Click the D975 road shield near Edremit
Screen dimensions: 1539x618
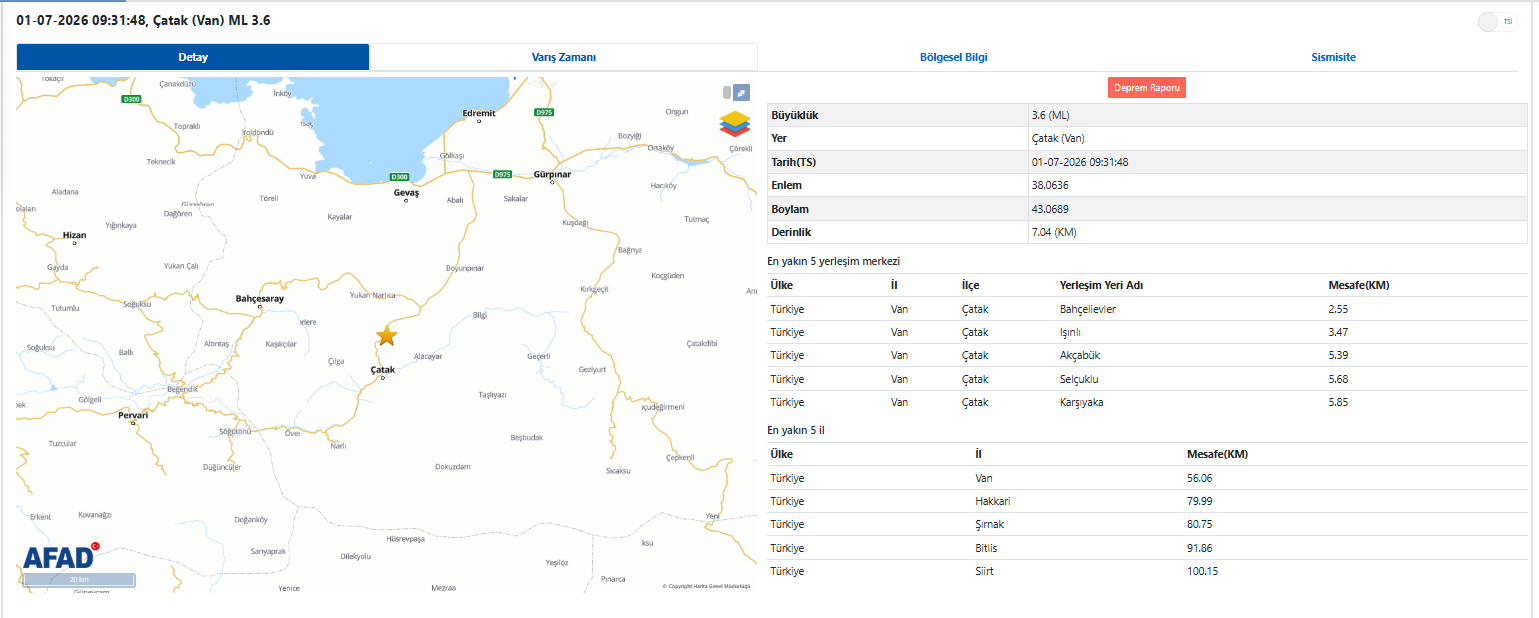tap(543, 112)
